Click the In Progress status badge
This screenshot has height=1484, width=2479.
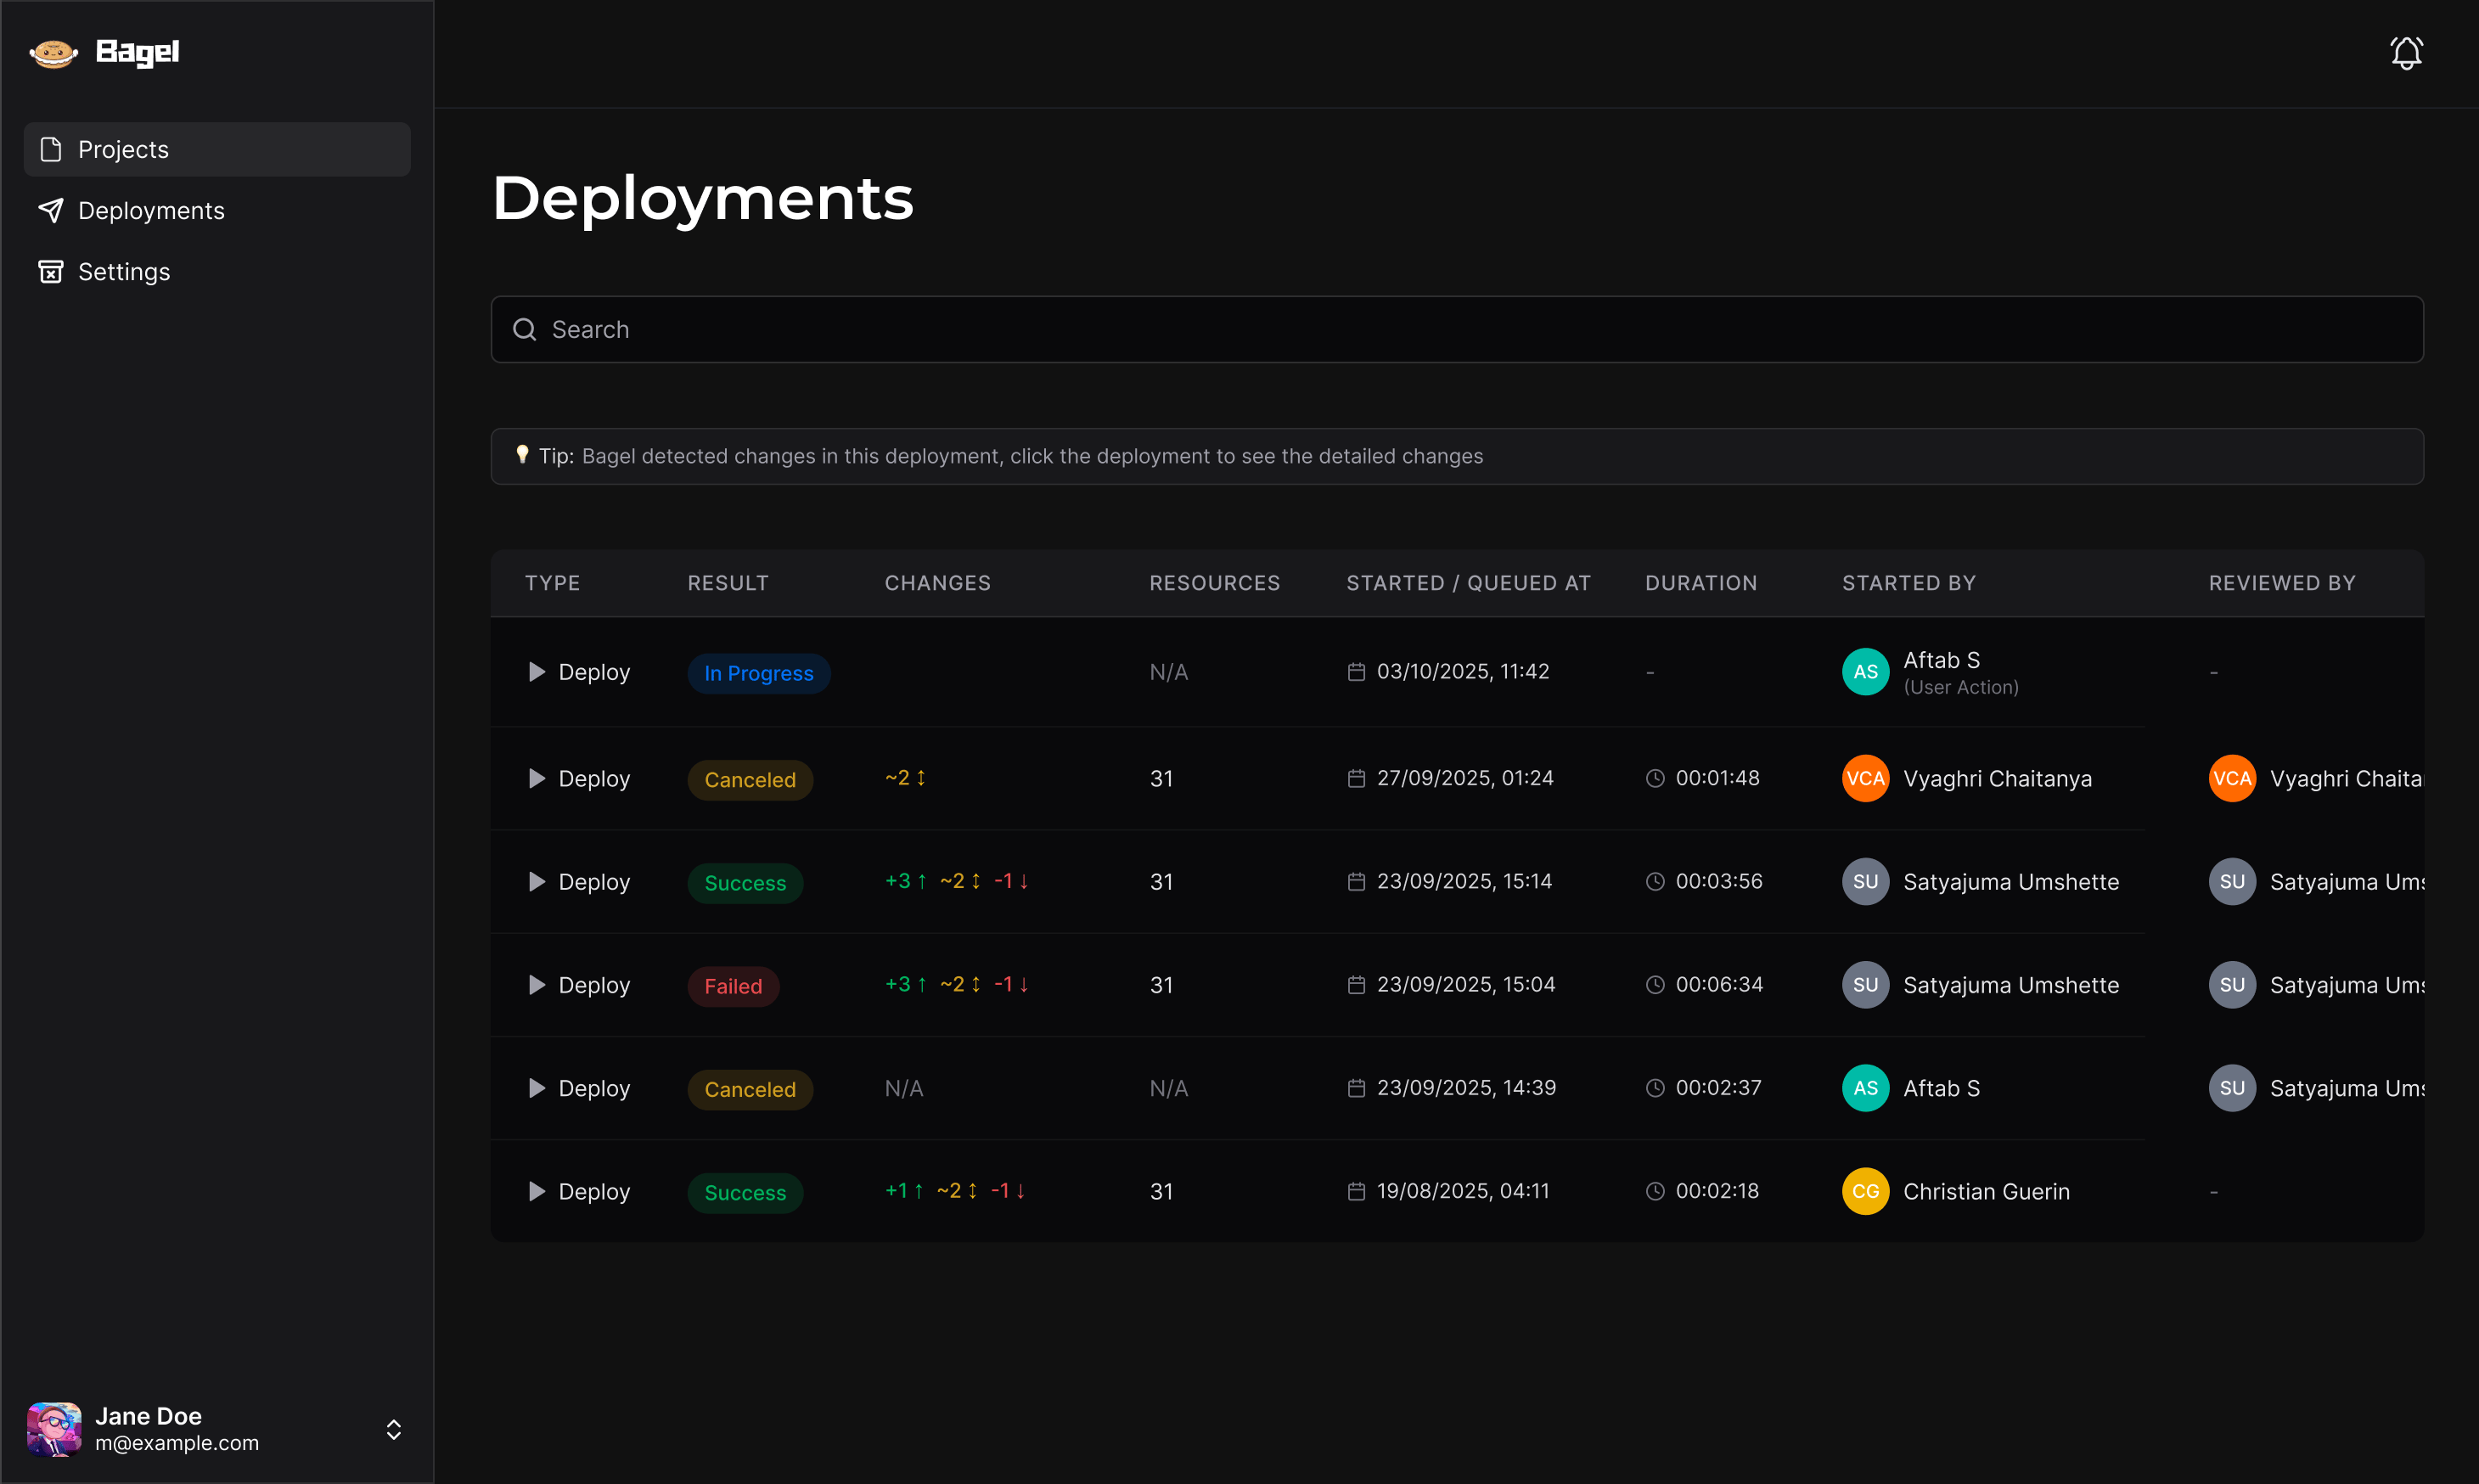pyautogui.click(x=758, y=673)
